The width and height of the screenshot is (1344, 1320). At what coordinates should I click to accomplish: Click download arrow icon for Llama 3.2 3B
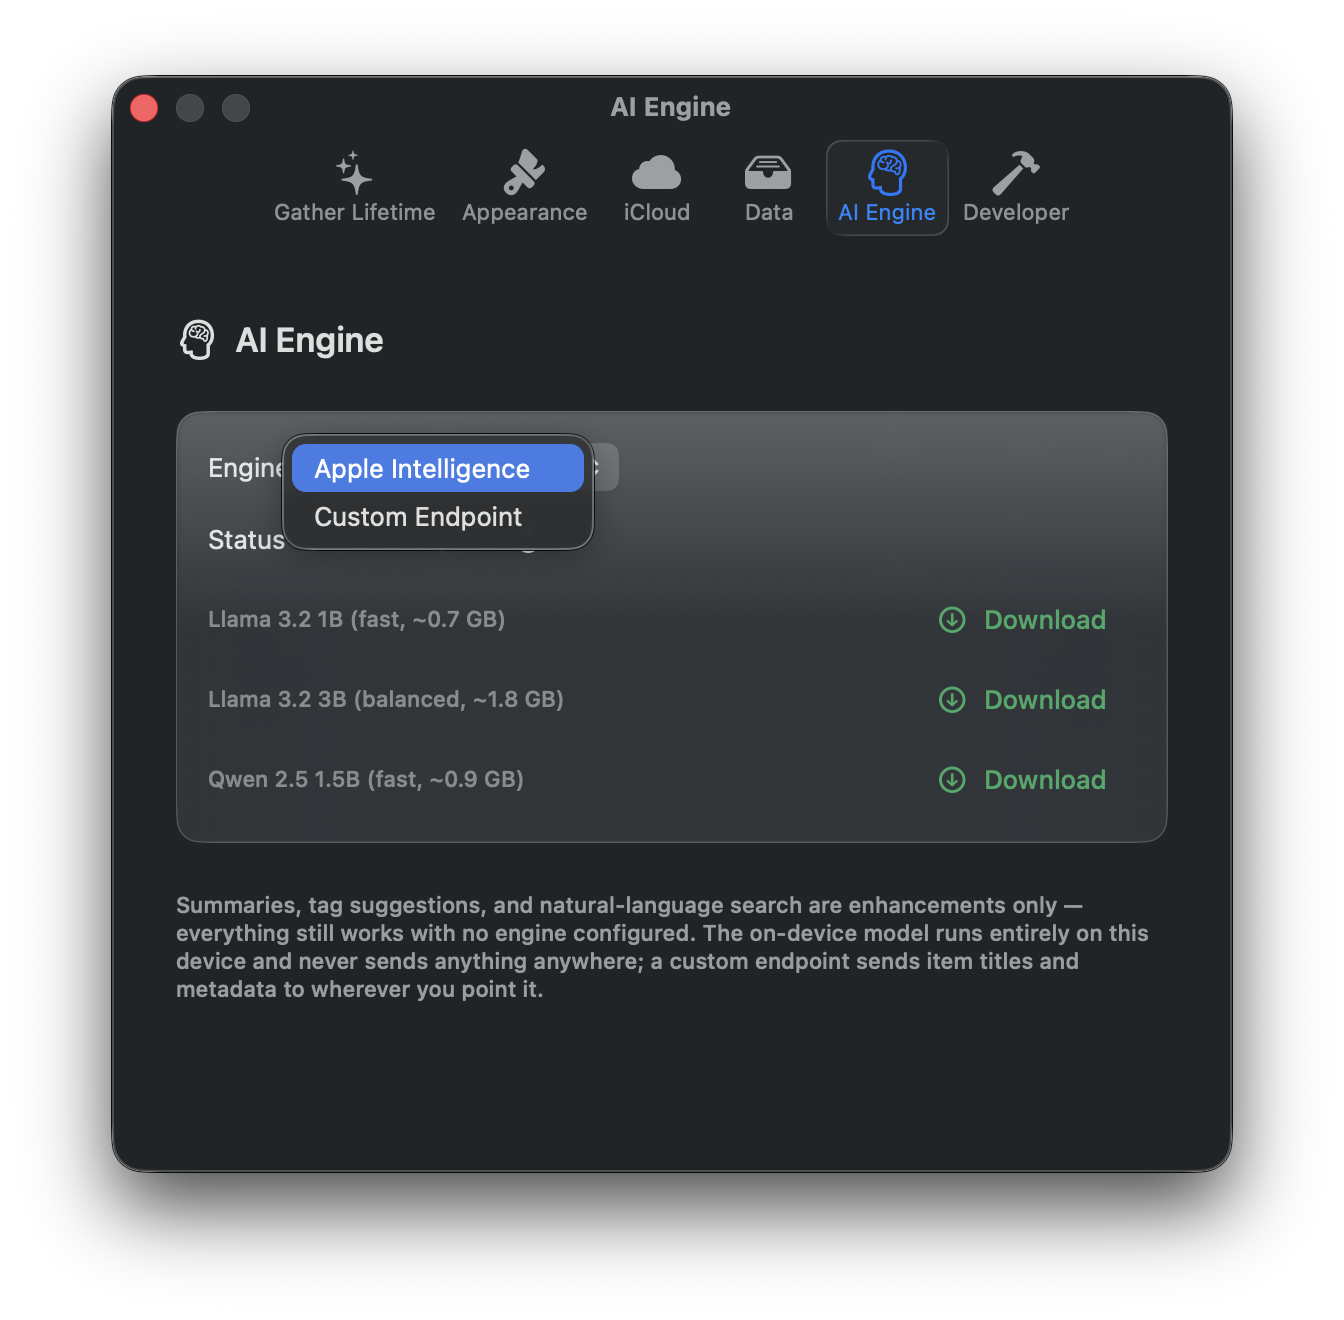tap(952, 700)
